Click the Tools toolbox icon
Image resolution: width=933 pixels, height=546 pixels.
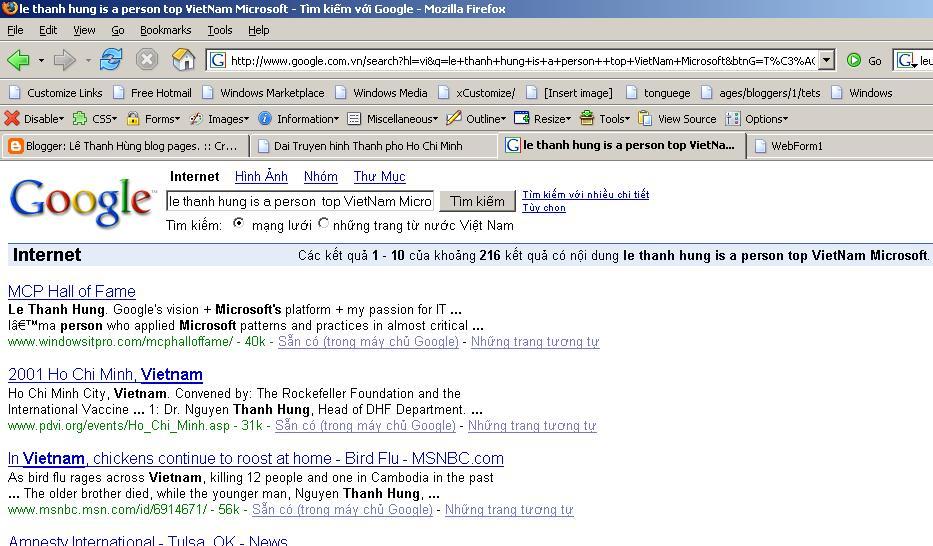click(x=587, y=118)
